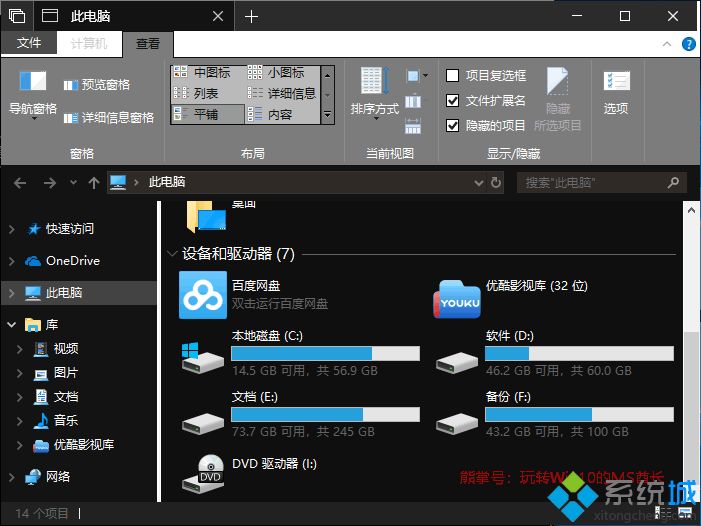Collapse the Libraries (库) node
701x526 pixels.
[12, 325]
